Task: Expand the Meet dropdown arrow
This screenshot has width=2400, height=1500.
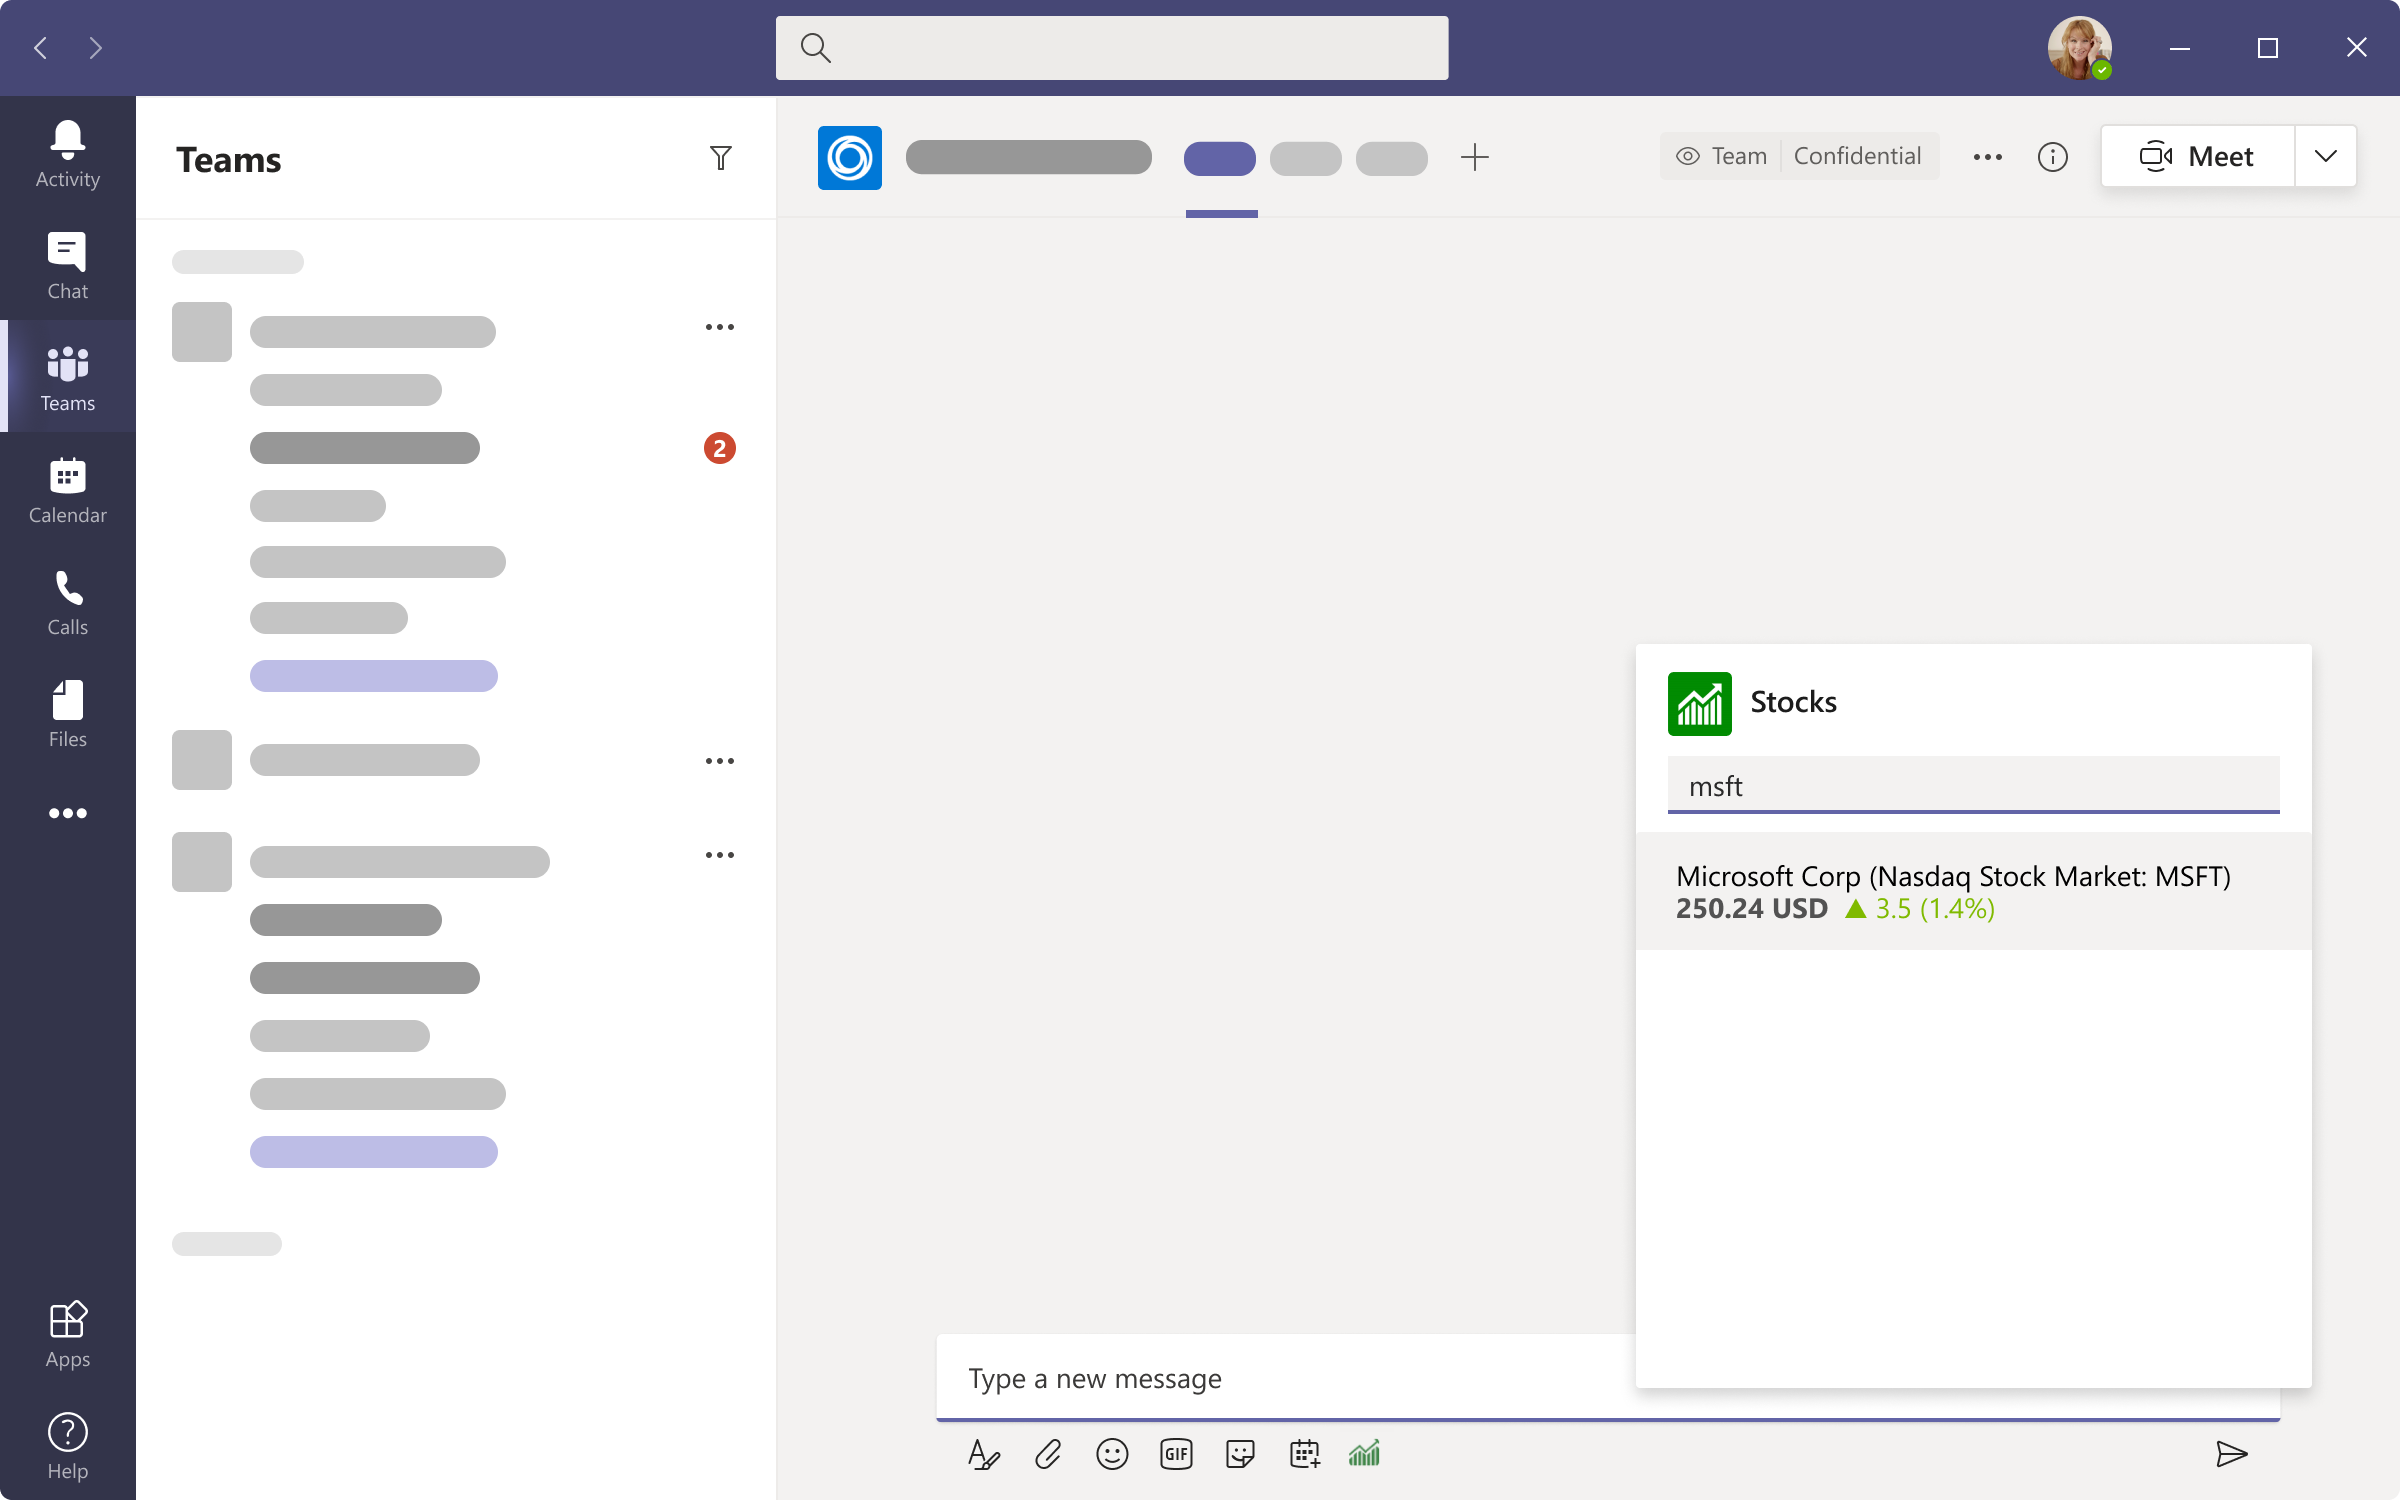Action: point(2325,156)
